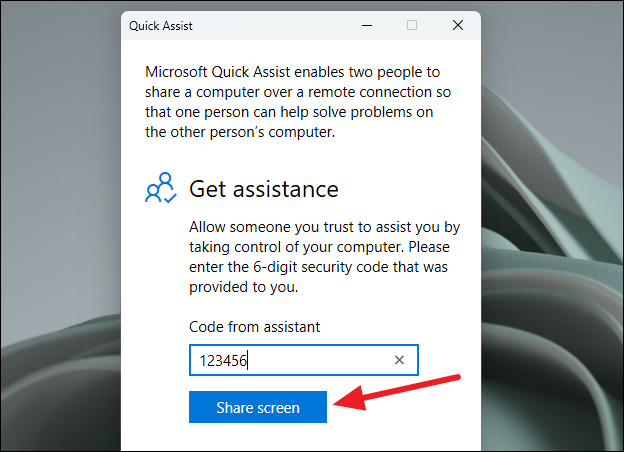Place cursor in the typed 123456 code
The image size is (624, 452).
coord(223,361)
